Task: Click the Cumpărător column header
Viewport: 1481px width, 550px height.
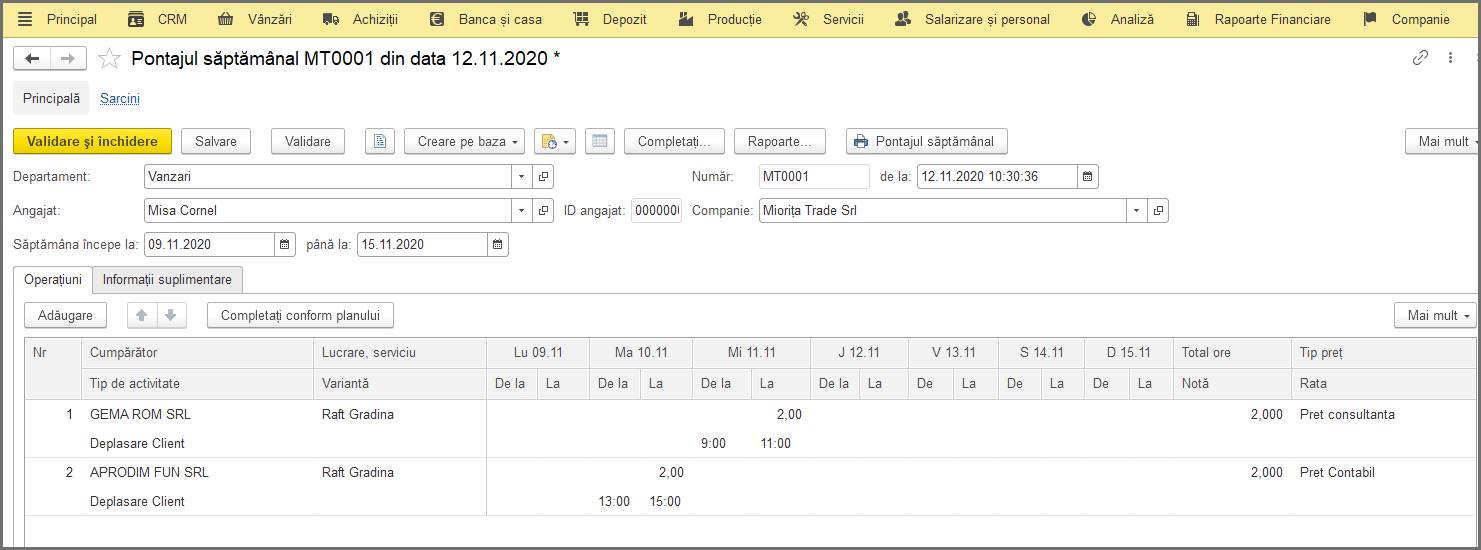Action: 197,353
